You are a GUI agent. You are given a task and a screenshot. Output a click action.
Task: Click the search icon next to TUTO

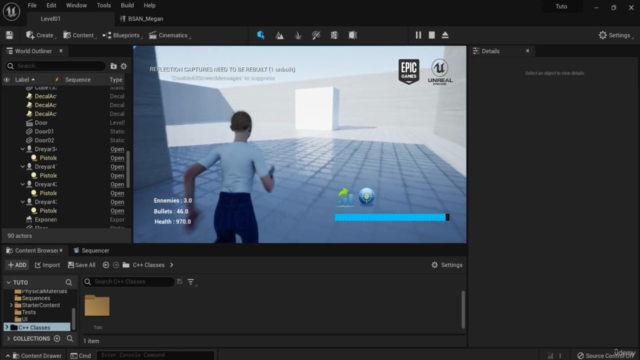[x=69, y=282]
